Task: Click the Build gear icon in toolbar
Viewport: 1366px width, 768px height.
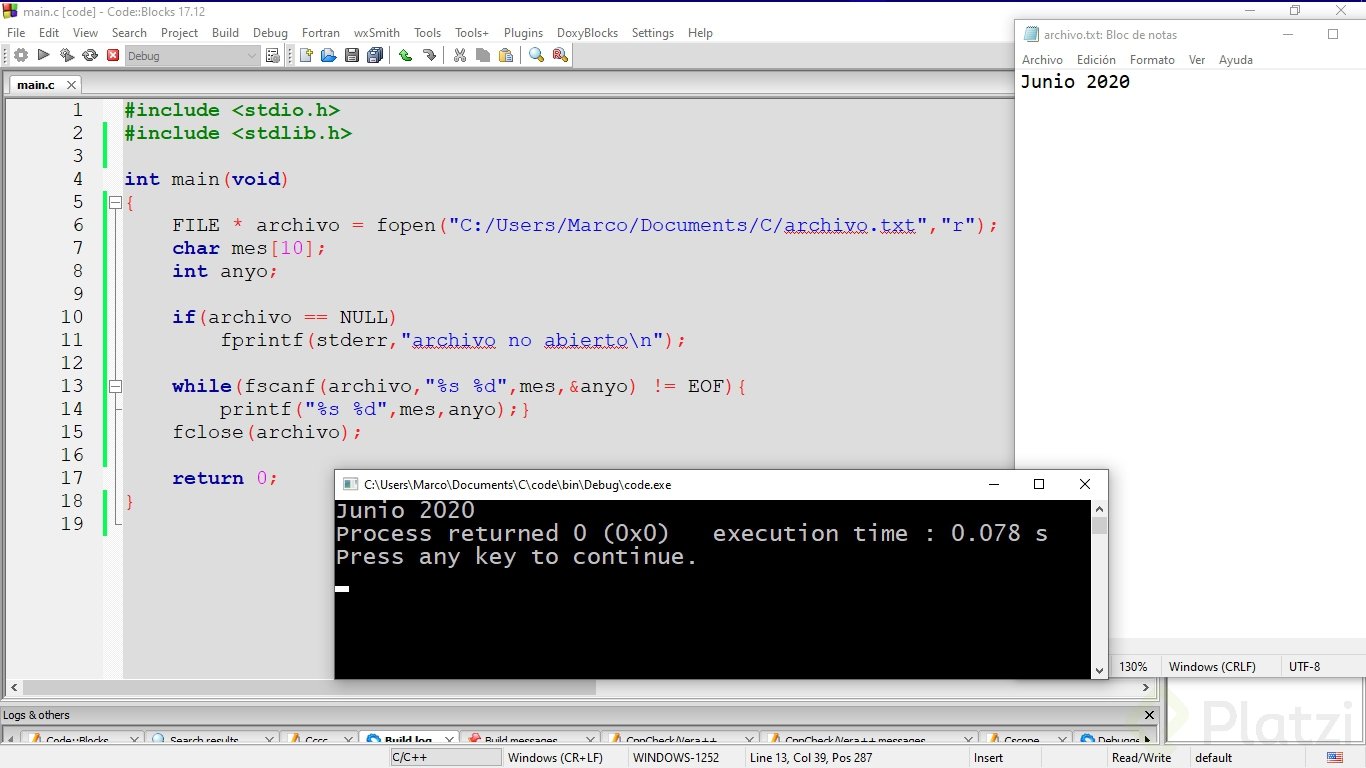Action: pyautogui.click(x=20, y=56)
